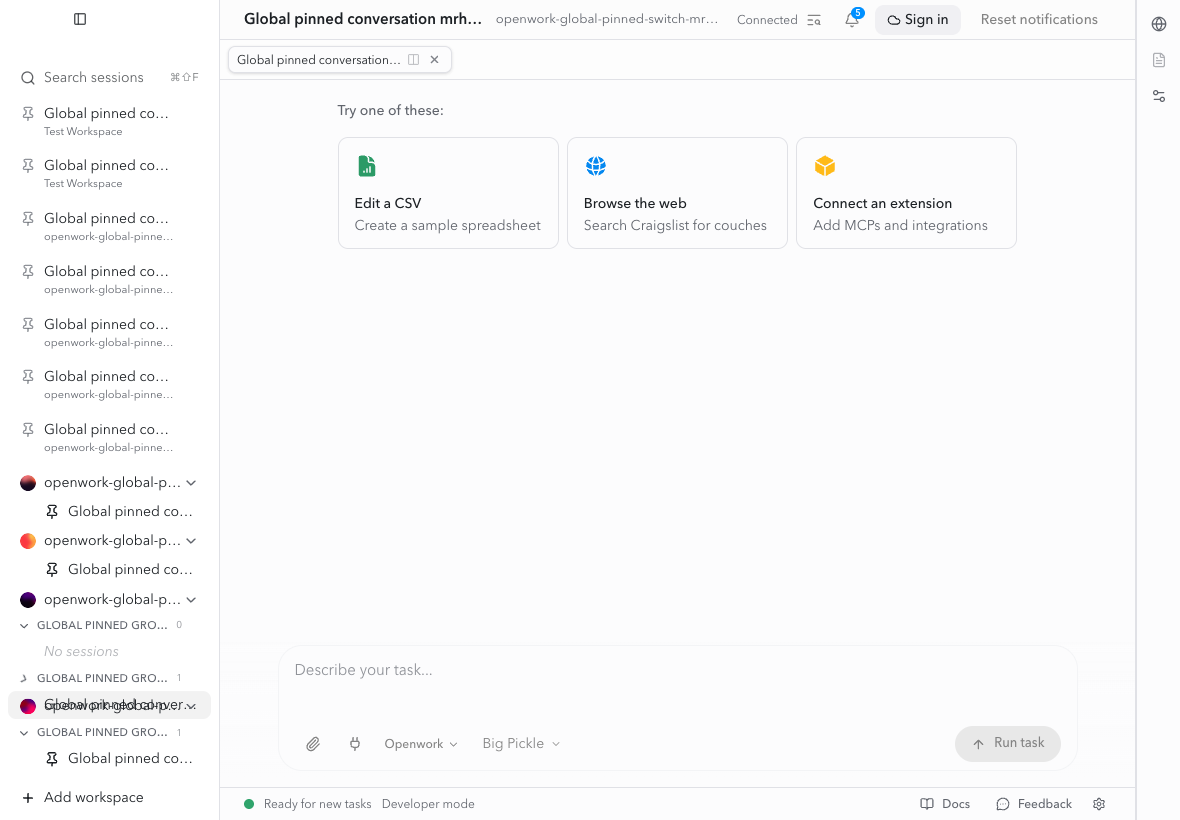Choose the Connect an extension suggestion card
This screenshot has width=1180, height=820.
906,193
